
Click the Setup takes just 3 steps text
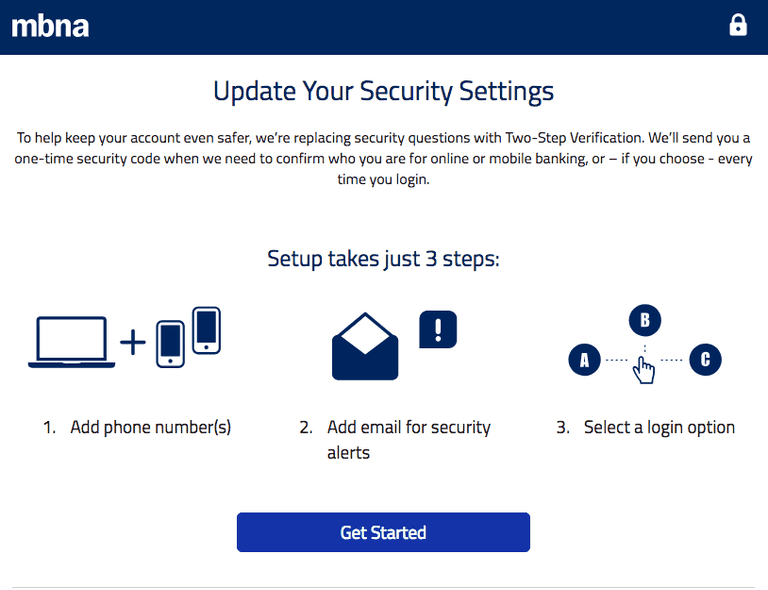click(384, 259)
